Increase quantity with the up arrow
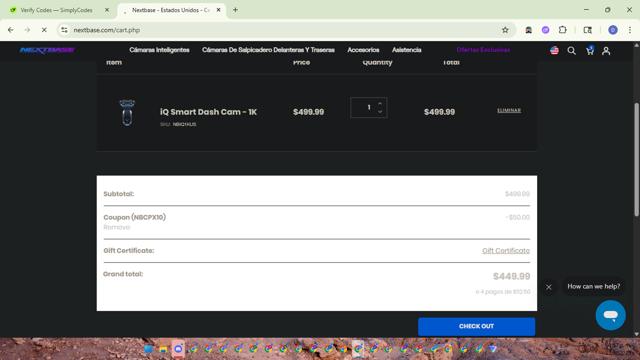Viewport: 640px width, 360px height. [x=380, y=104]
